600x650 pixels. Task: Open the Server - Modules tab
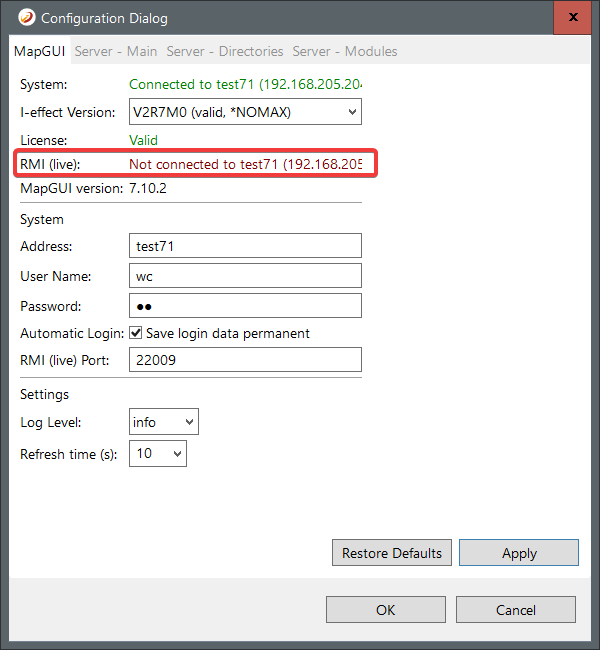pos(344,51)
